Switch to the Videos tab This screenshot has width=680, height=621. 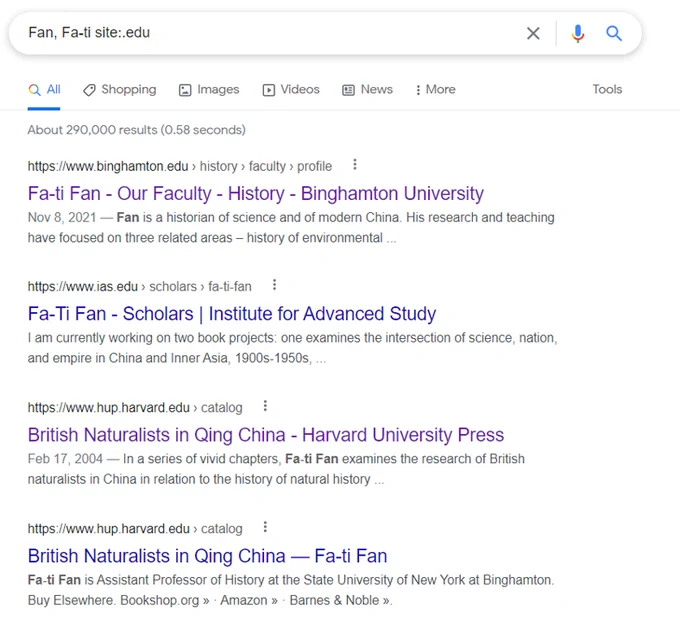291,90
